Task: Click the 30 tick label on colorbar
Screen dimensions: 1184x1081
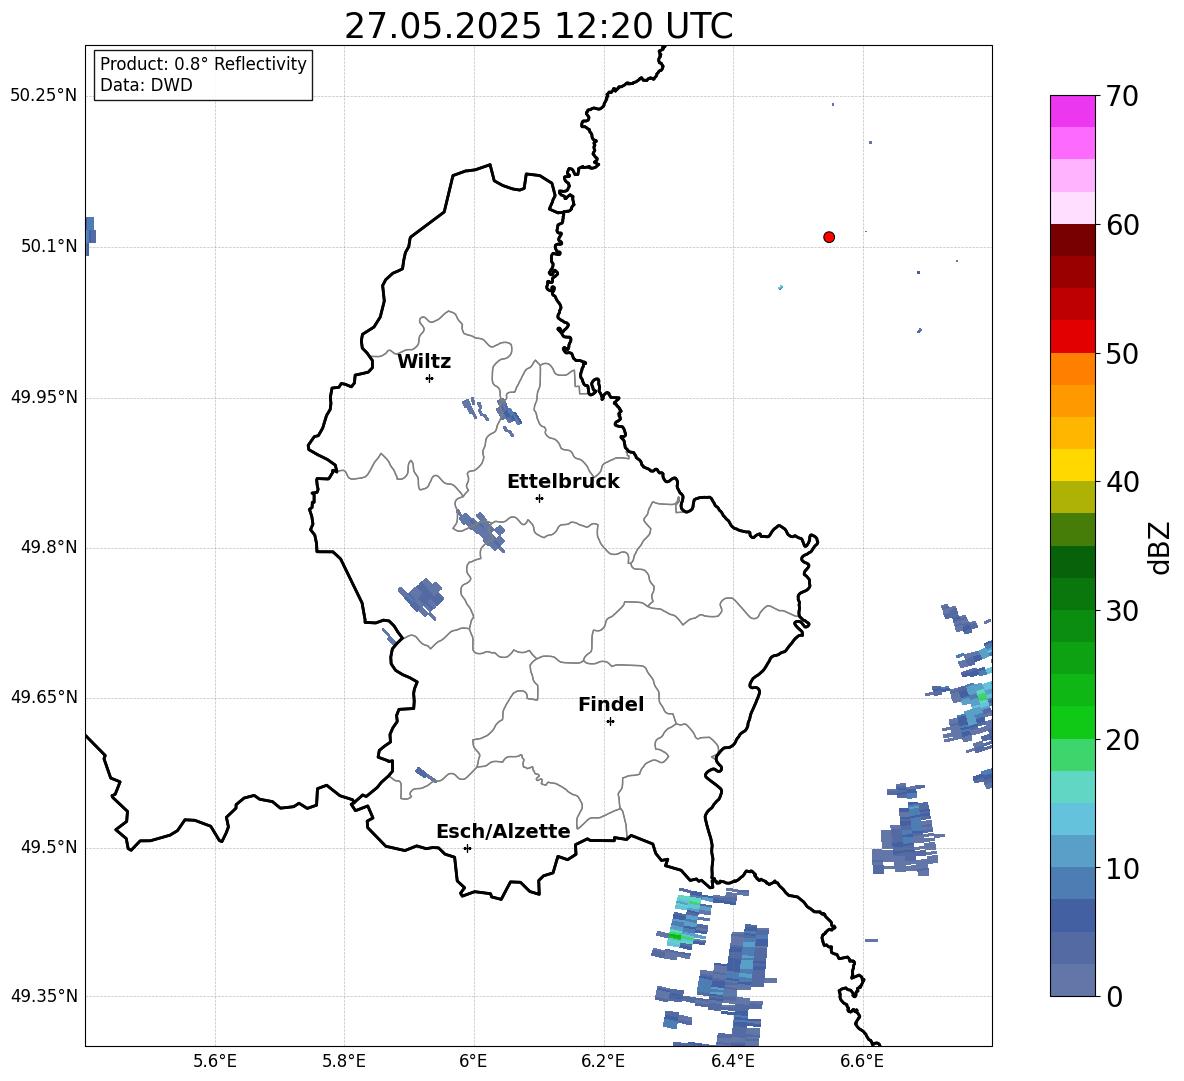Action: click(x=1122, y=611)
